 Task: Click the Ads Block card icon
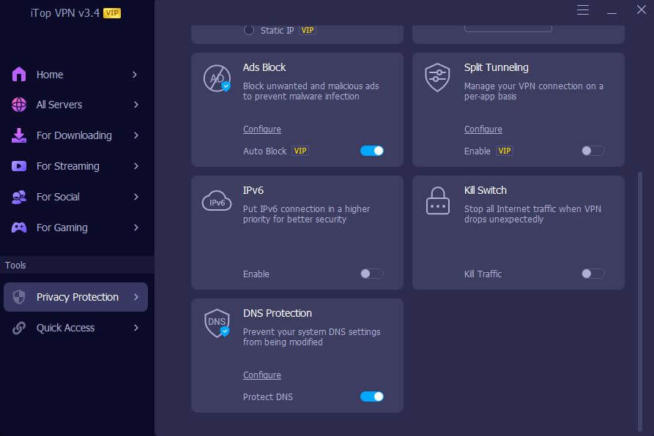tap(217, 78)
